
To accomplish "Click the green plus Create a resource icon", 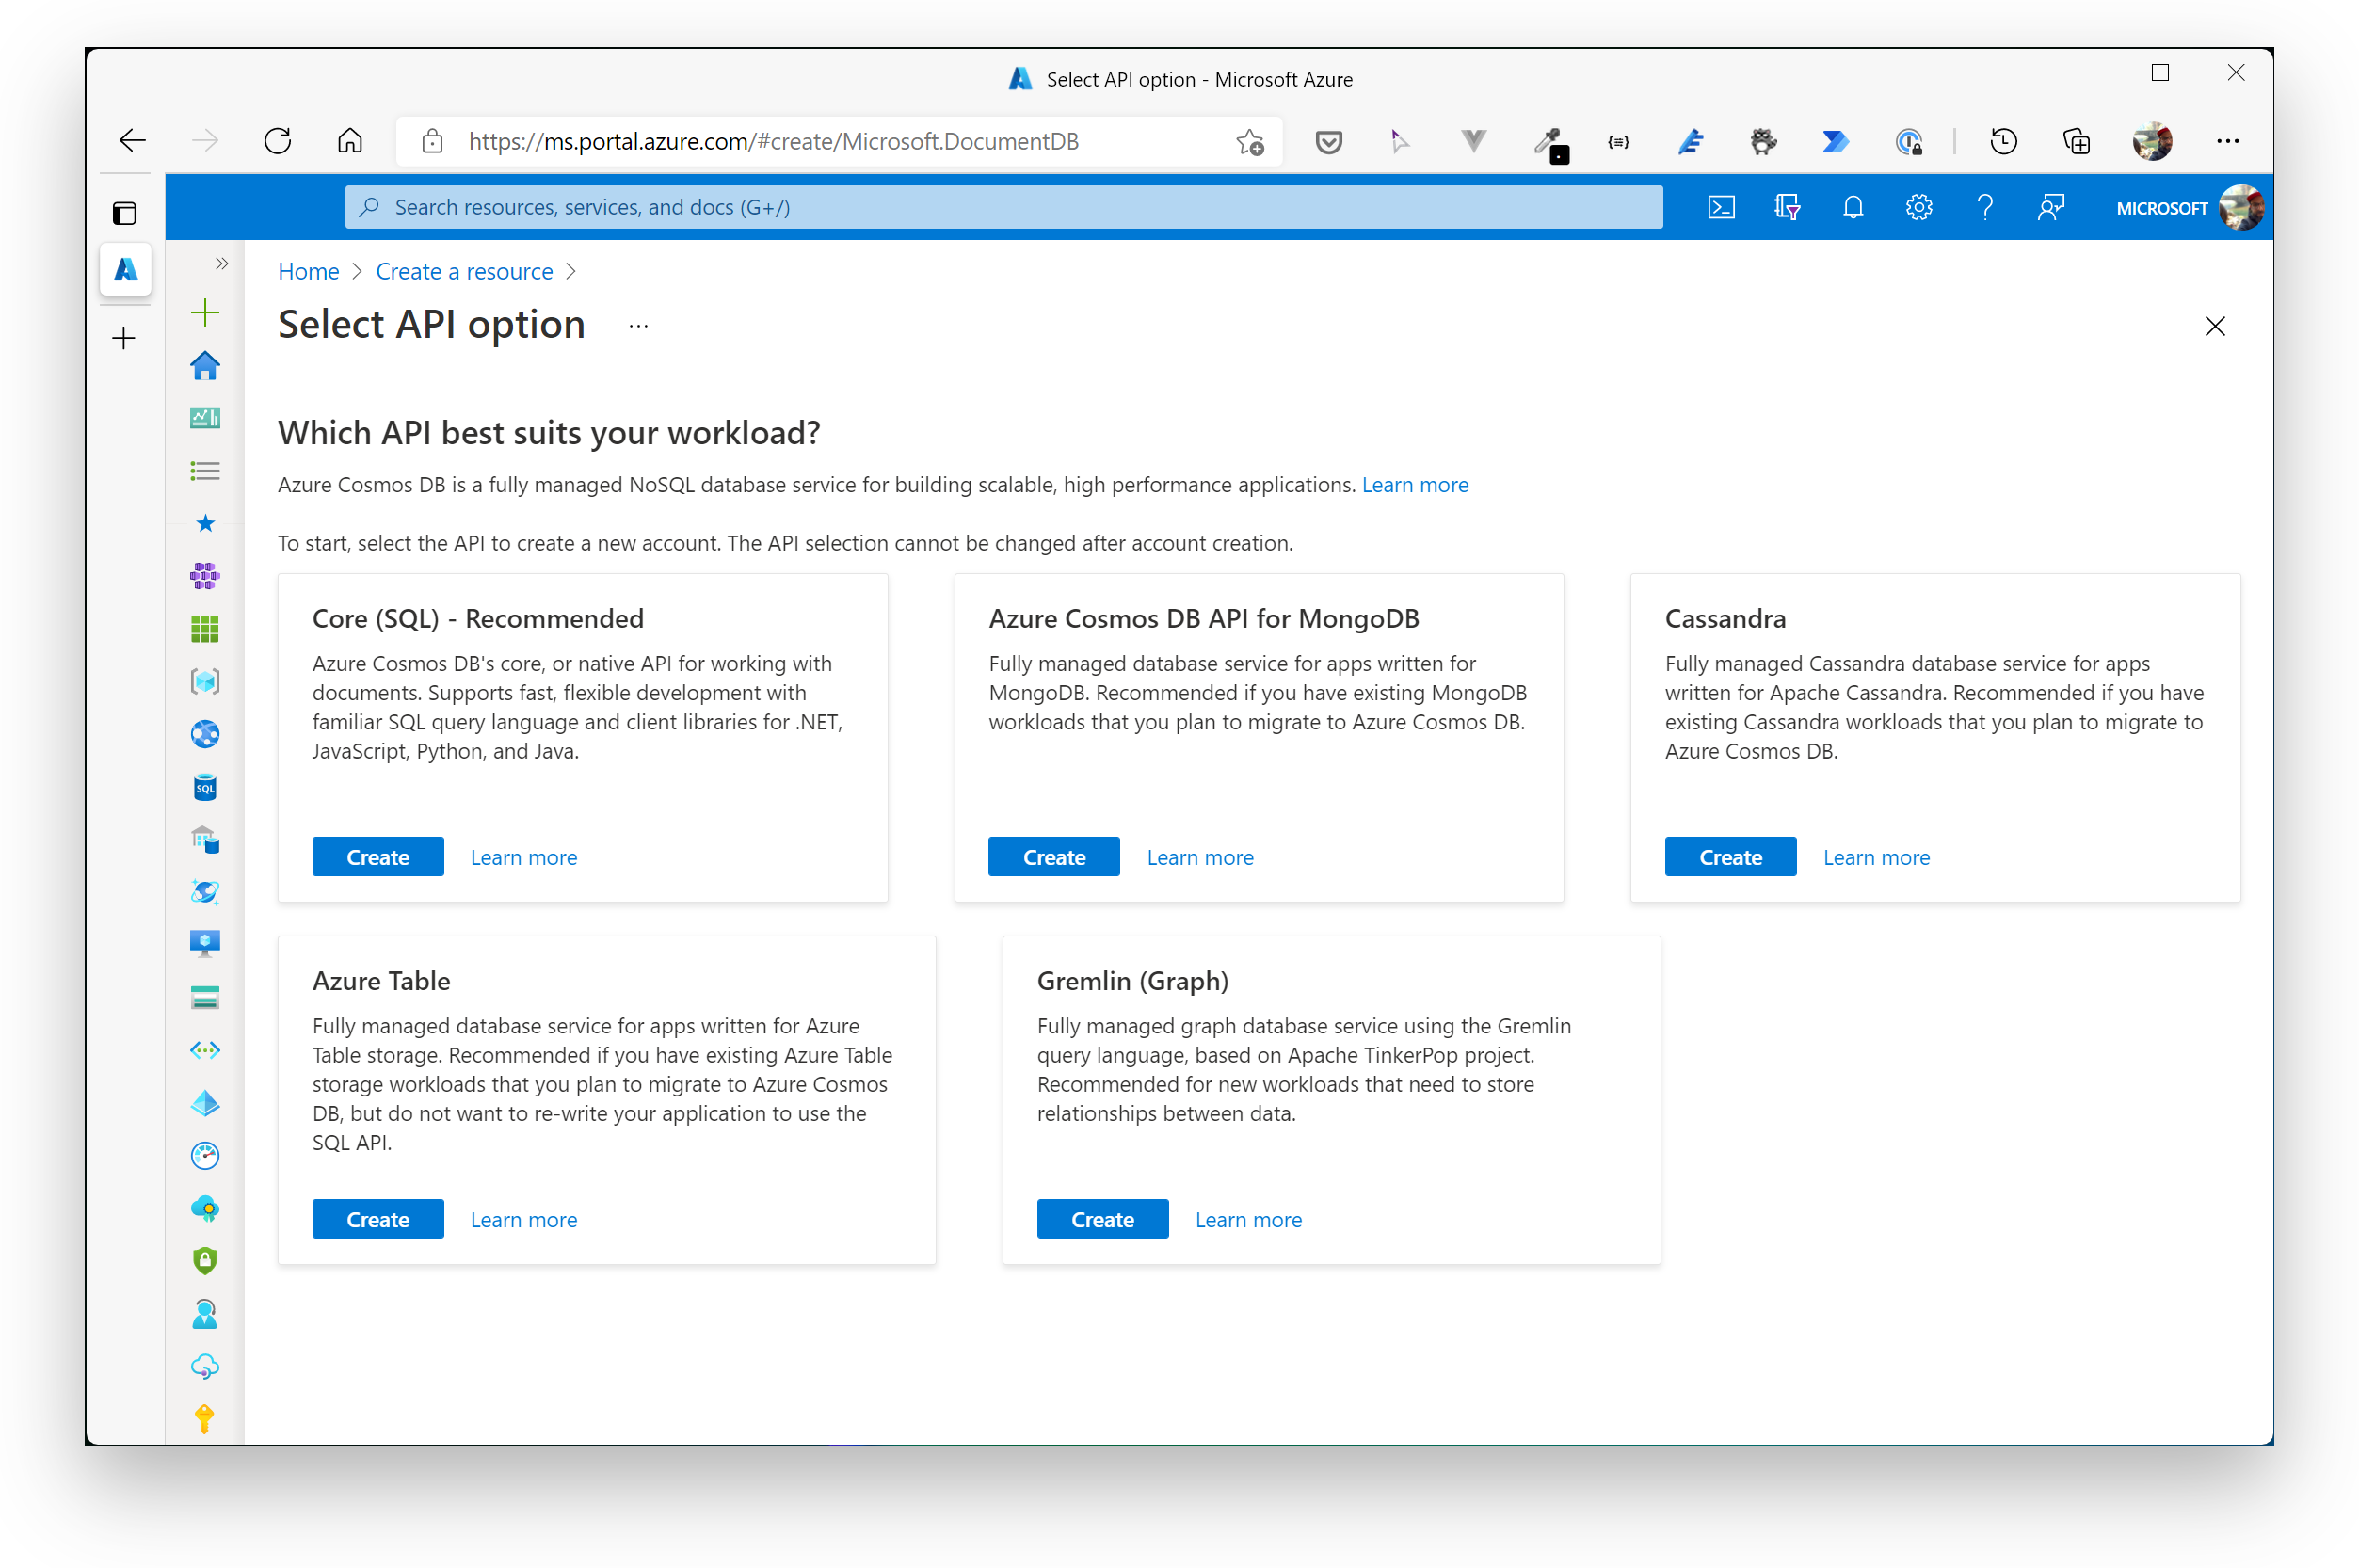I will click(205, 313).
